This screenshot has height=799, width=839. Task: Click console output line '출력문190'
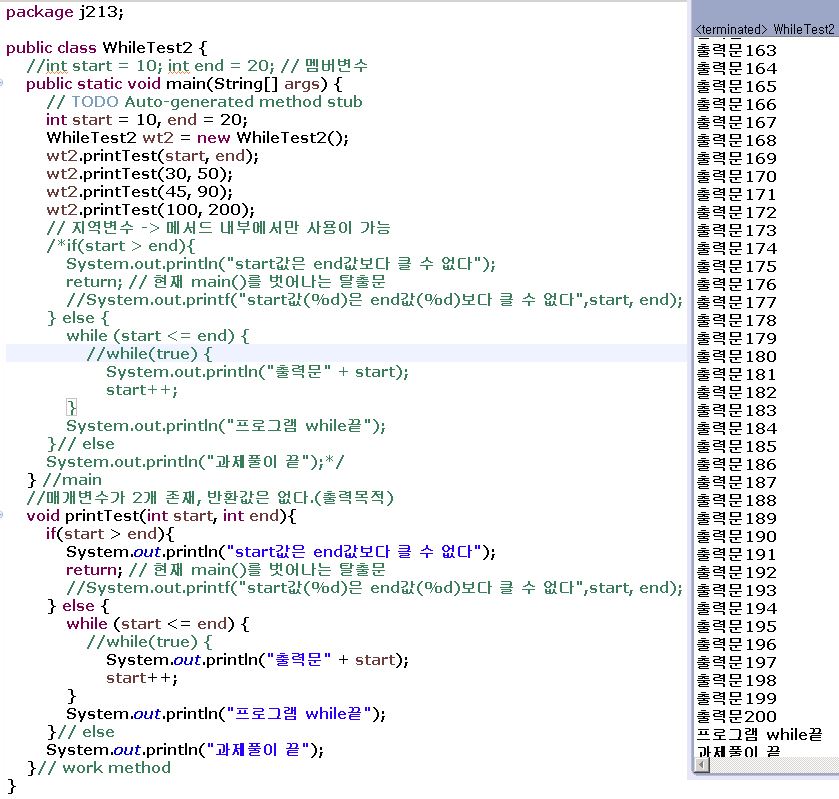736,536
